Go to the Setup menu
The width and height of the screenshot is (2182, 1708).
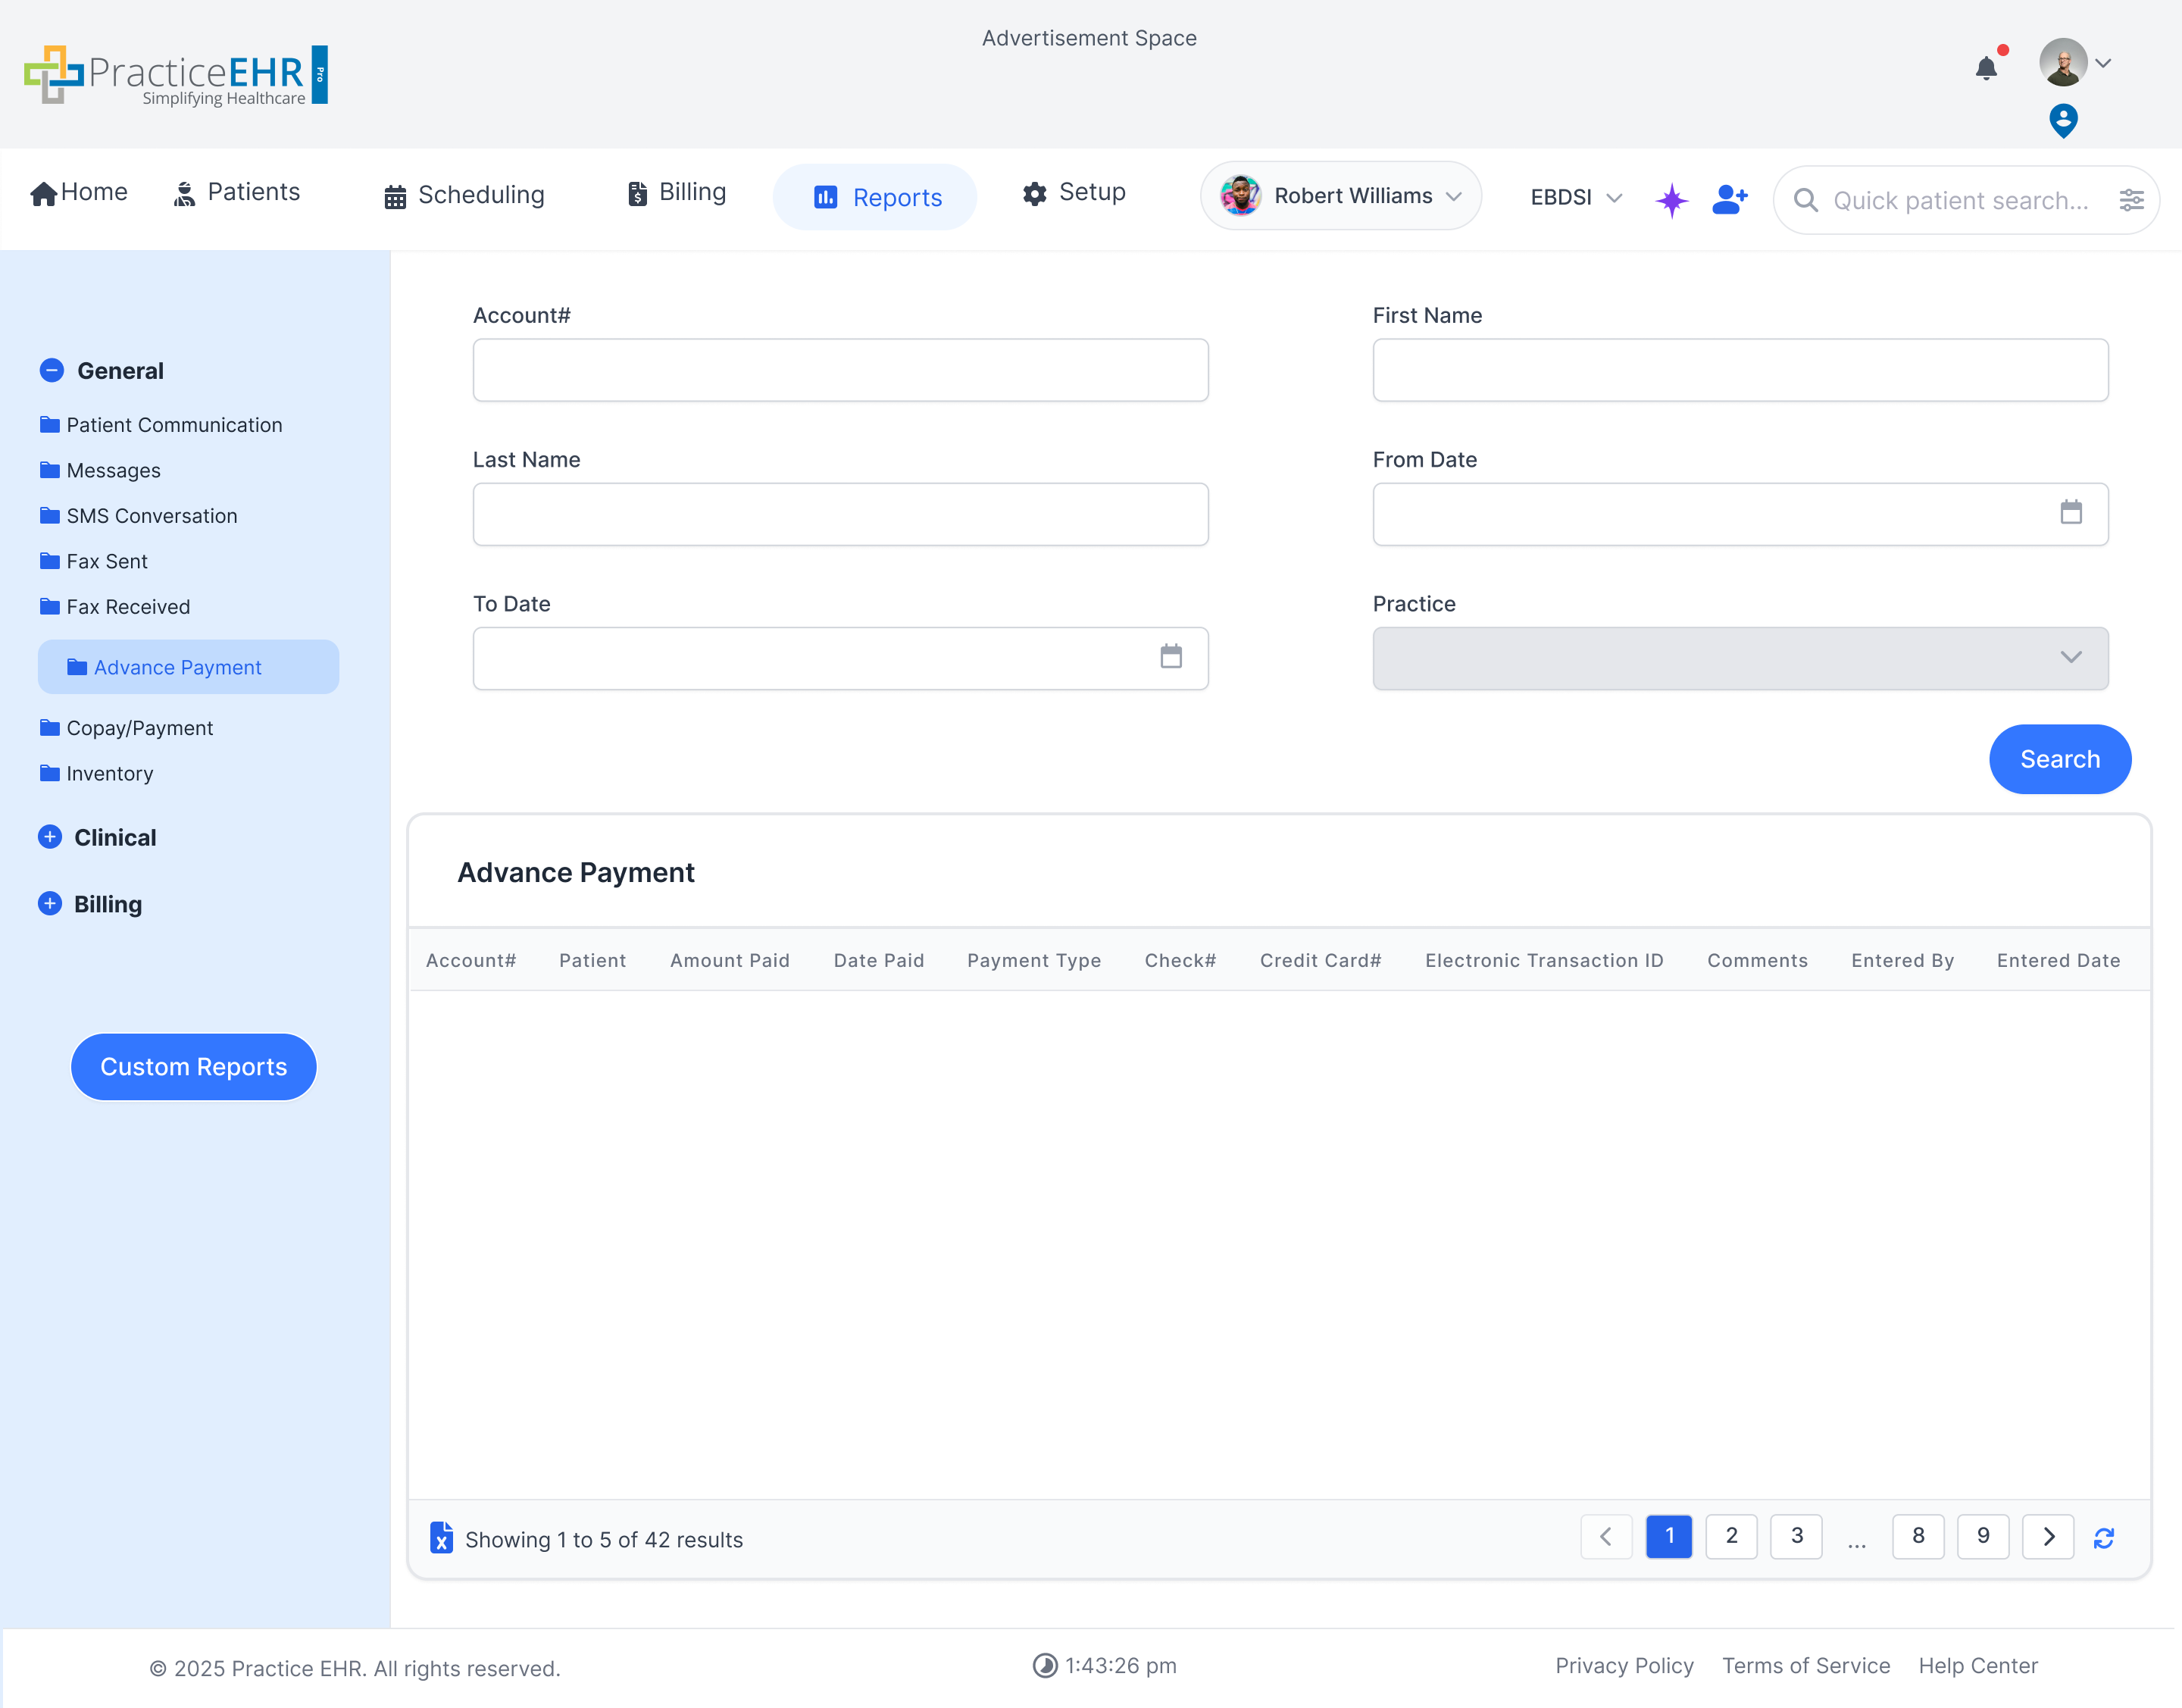(1074, 192)
